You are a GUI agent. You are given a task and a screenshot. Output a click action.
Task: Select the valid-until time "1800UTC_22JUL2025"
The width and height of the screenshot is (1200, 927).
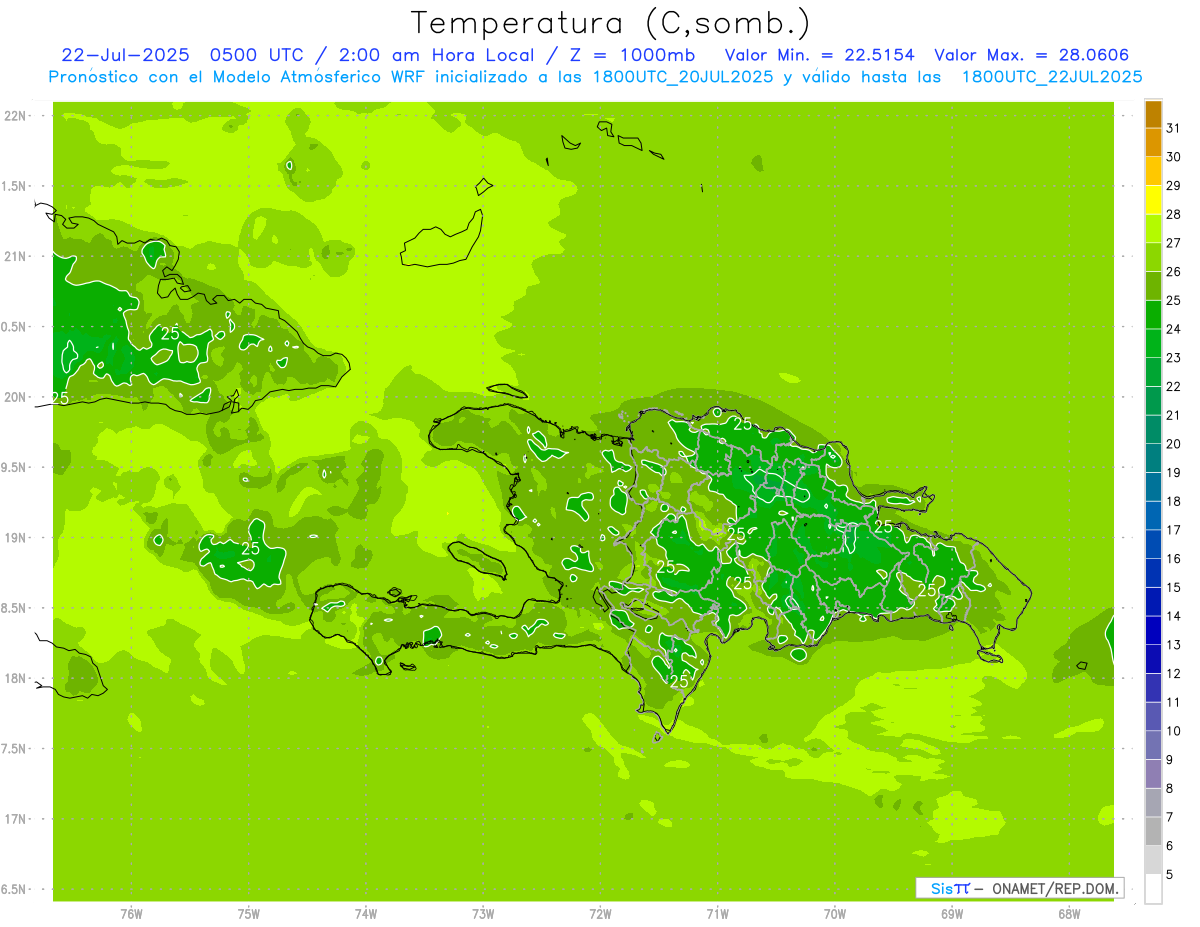point(1052,77)
